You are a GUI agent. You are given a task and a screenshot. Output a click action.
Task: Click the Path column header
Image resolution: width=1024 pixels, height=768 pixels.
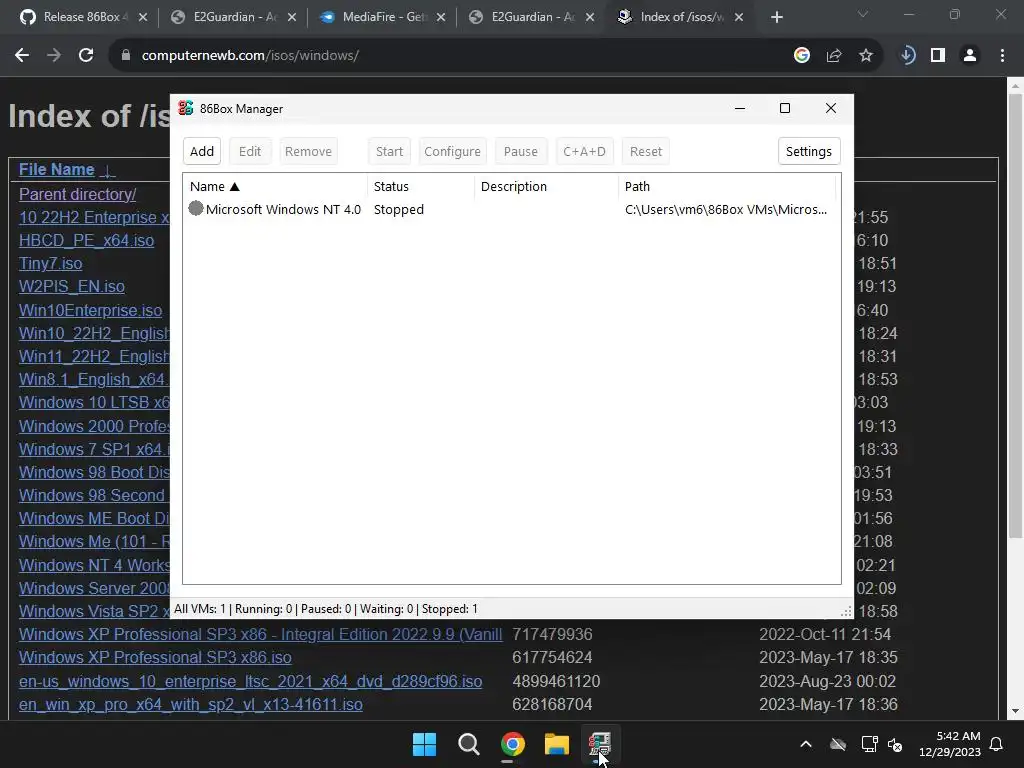(x=727, y=187)
